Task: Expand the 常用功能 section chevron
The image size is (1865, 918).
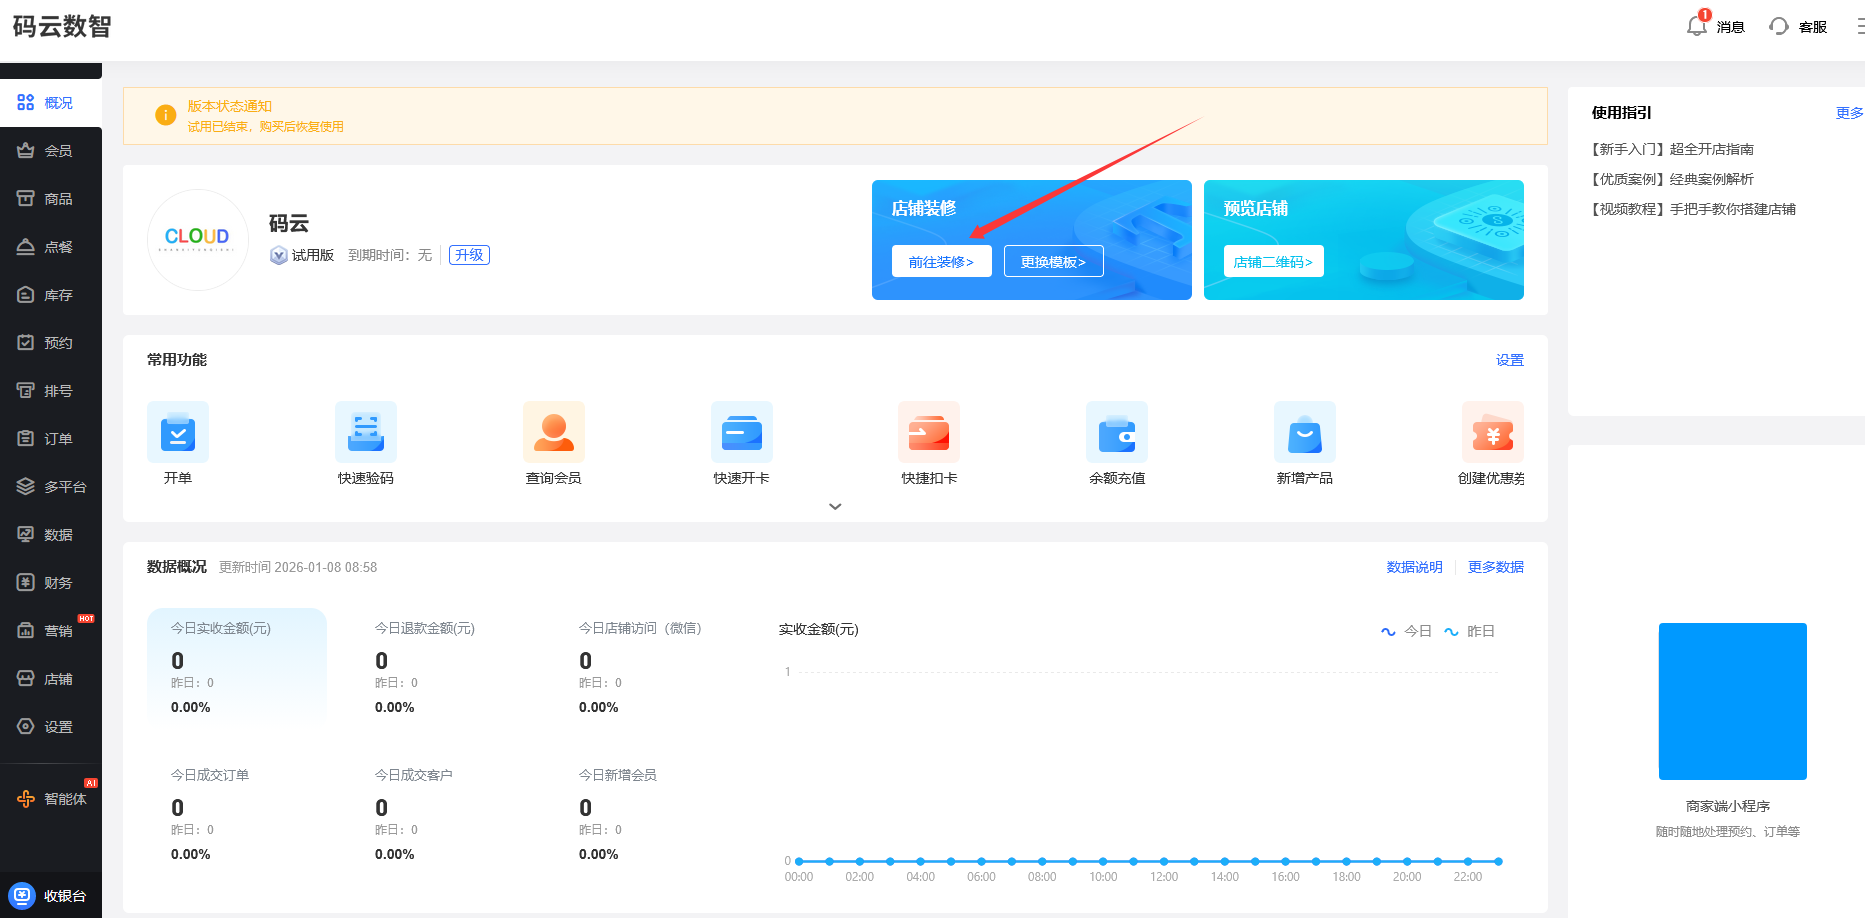Action: [835, 507]
